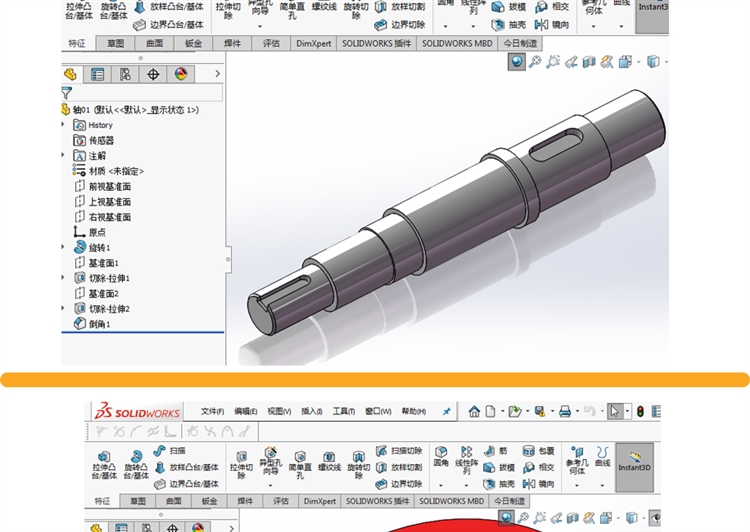Viewport: 750px width, 532px height.
Task: Select the 异型孔向导 tool in lower window
Action: [270, 461]
